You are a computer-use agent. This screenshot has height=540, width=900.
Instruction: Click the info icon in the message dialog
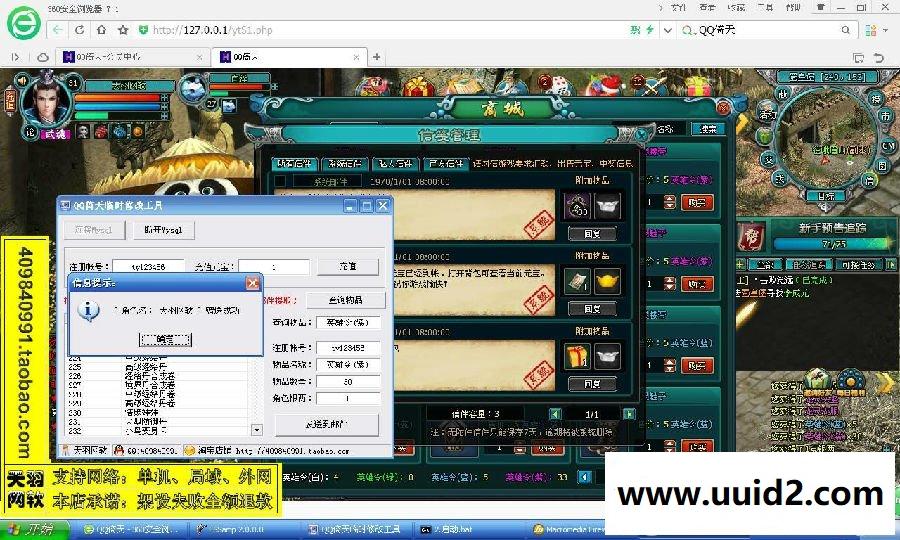point(88,310)
